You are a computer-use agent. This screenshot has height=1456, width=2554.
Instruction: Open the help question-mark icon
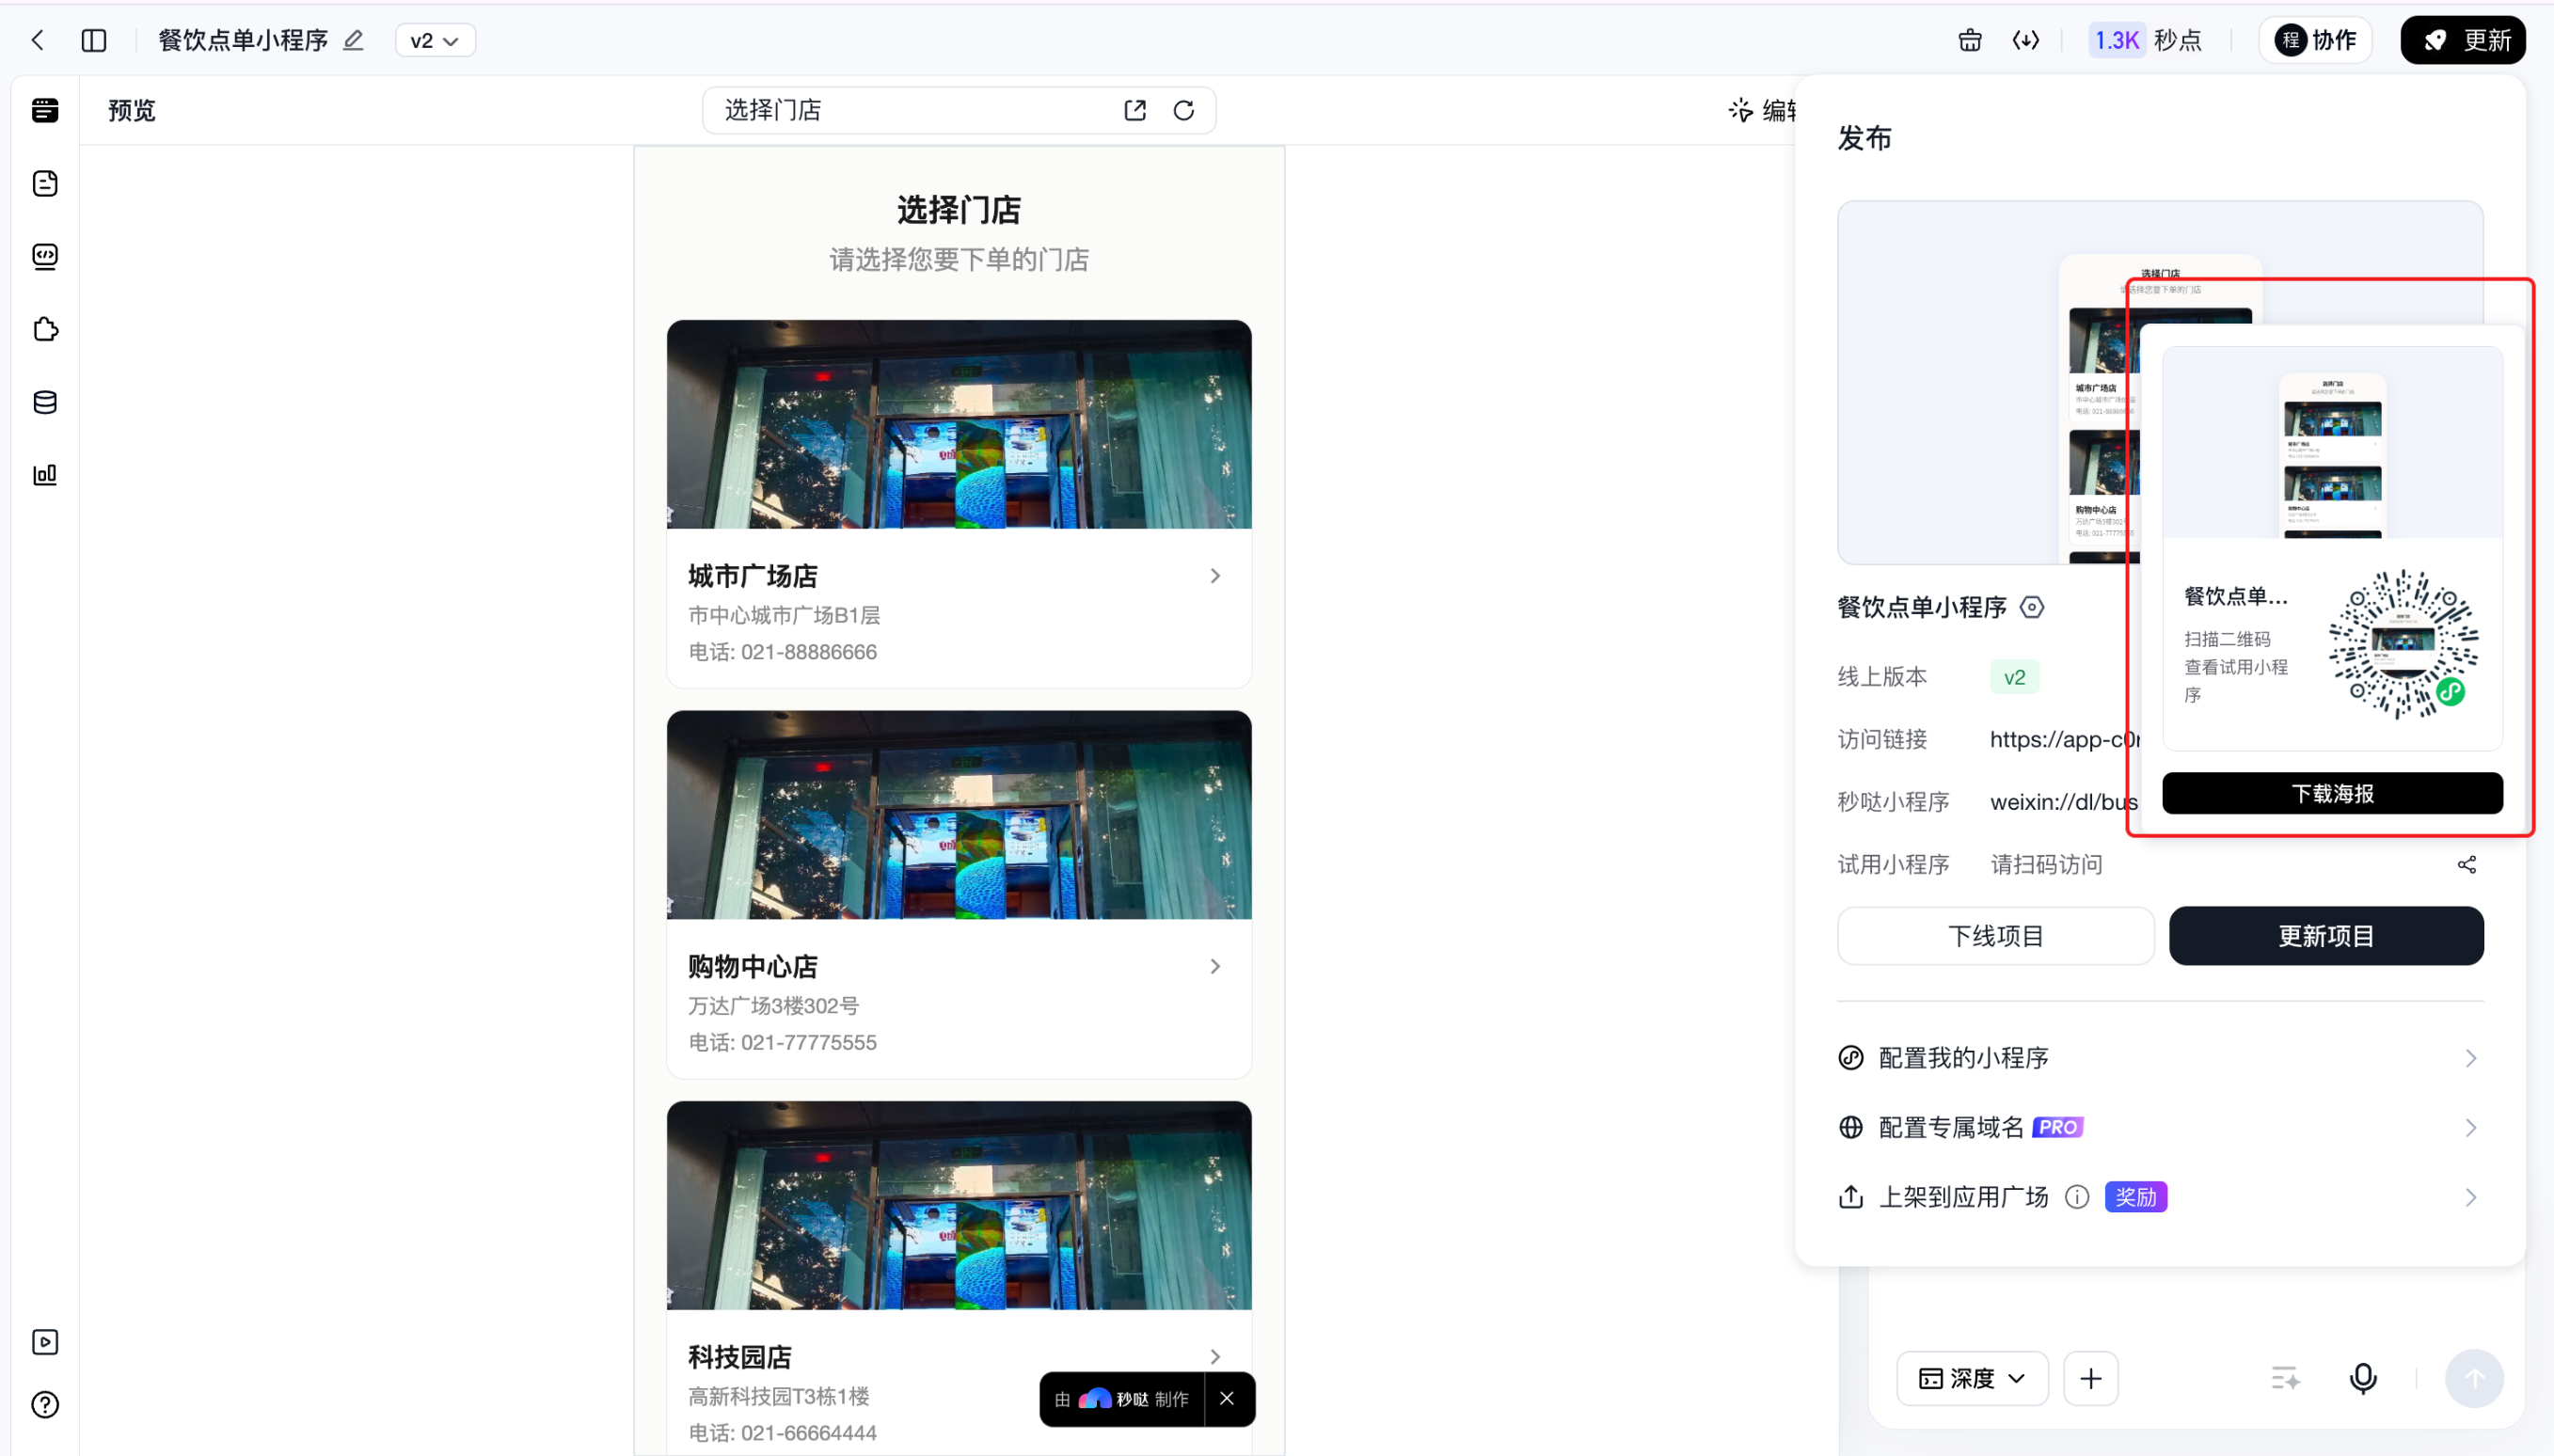tap(45, 1405)
